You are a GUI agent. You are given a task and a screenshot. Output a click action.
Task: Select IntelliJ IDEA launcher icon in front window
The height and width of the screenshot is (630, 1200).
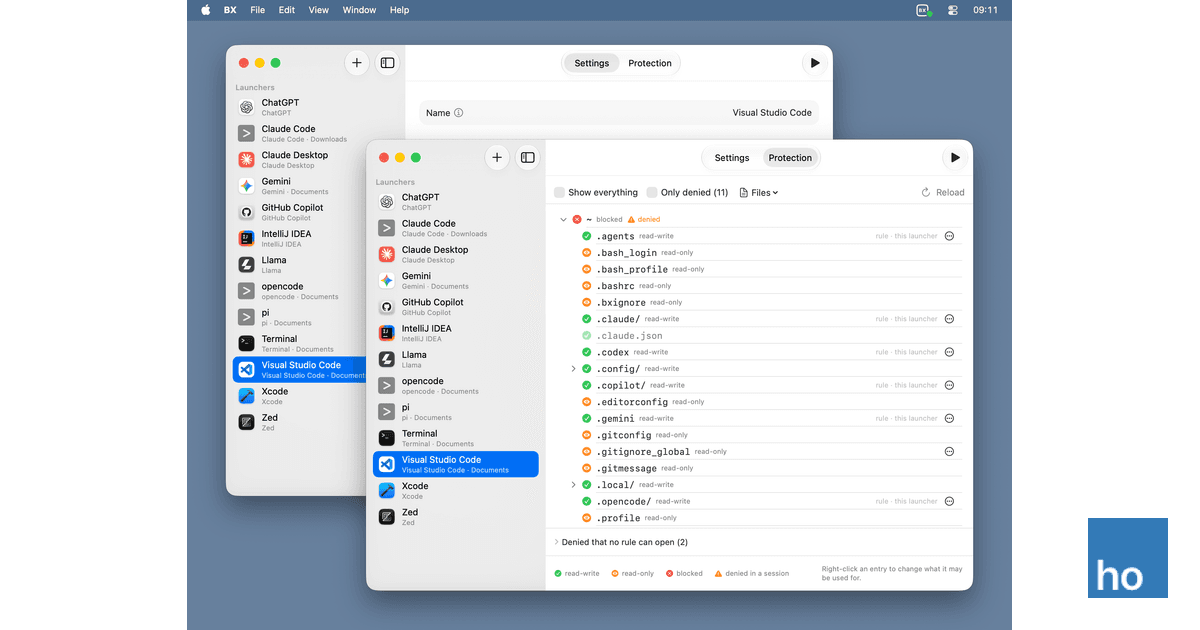pyautogui.click(x=386, y=333)
